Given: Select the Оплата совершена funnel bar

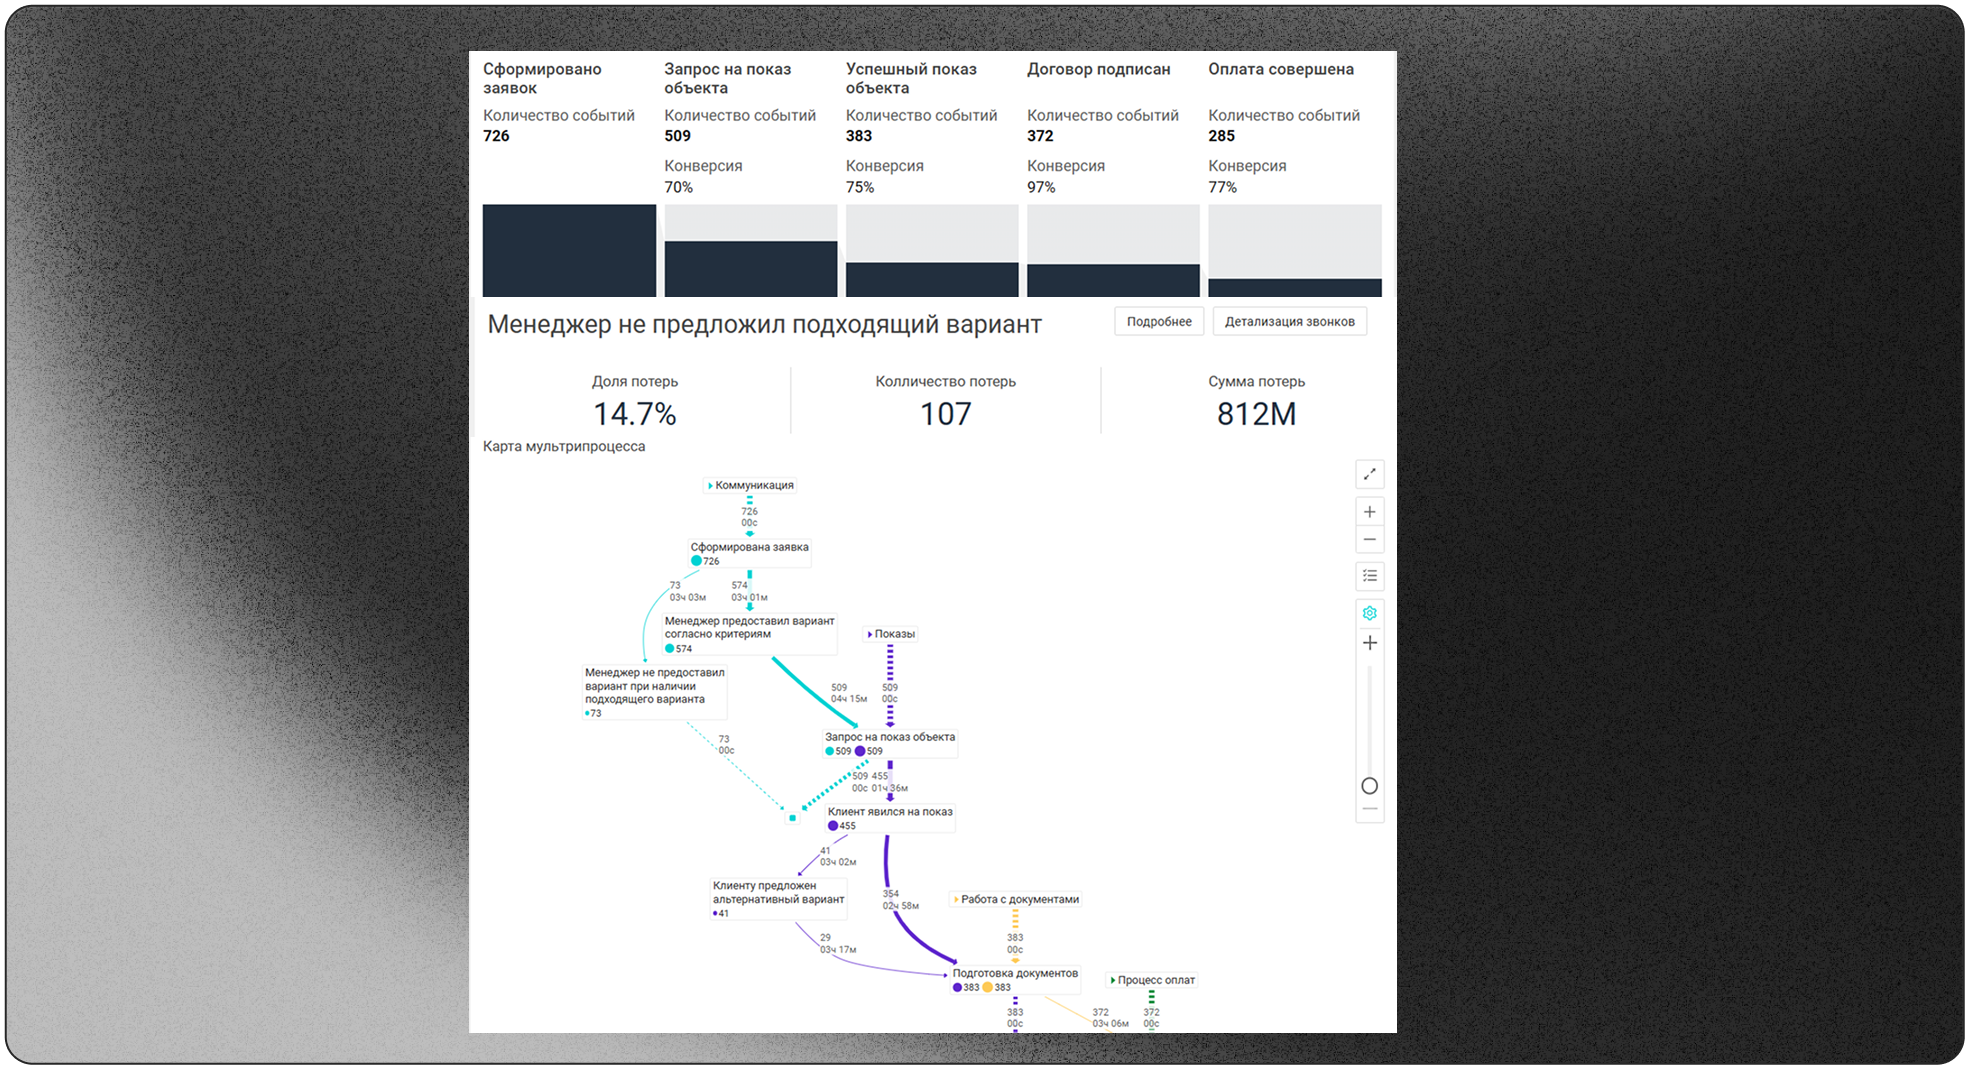Looking at the screenshot, I should (x=1294, y=287).
